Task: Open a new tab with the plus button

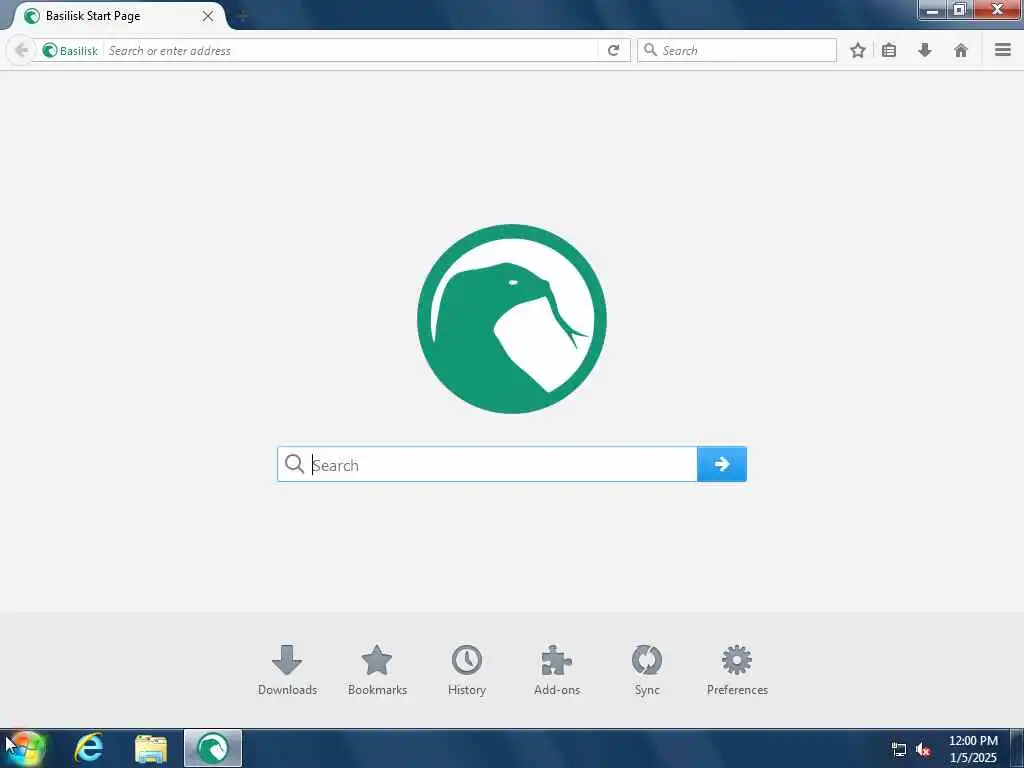Action: (242, 16)
